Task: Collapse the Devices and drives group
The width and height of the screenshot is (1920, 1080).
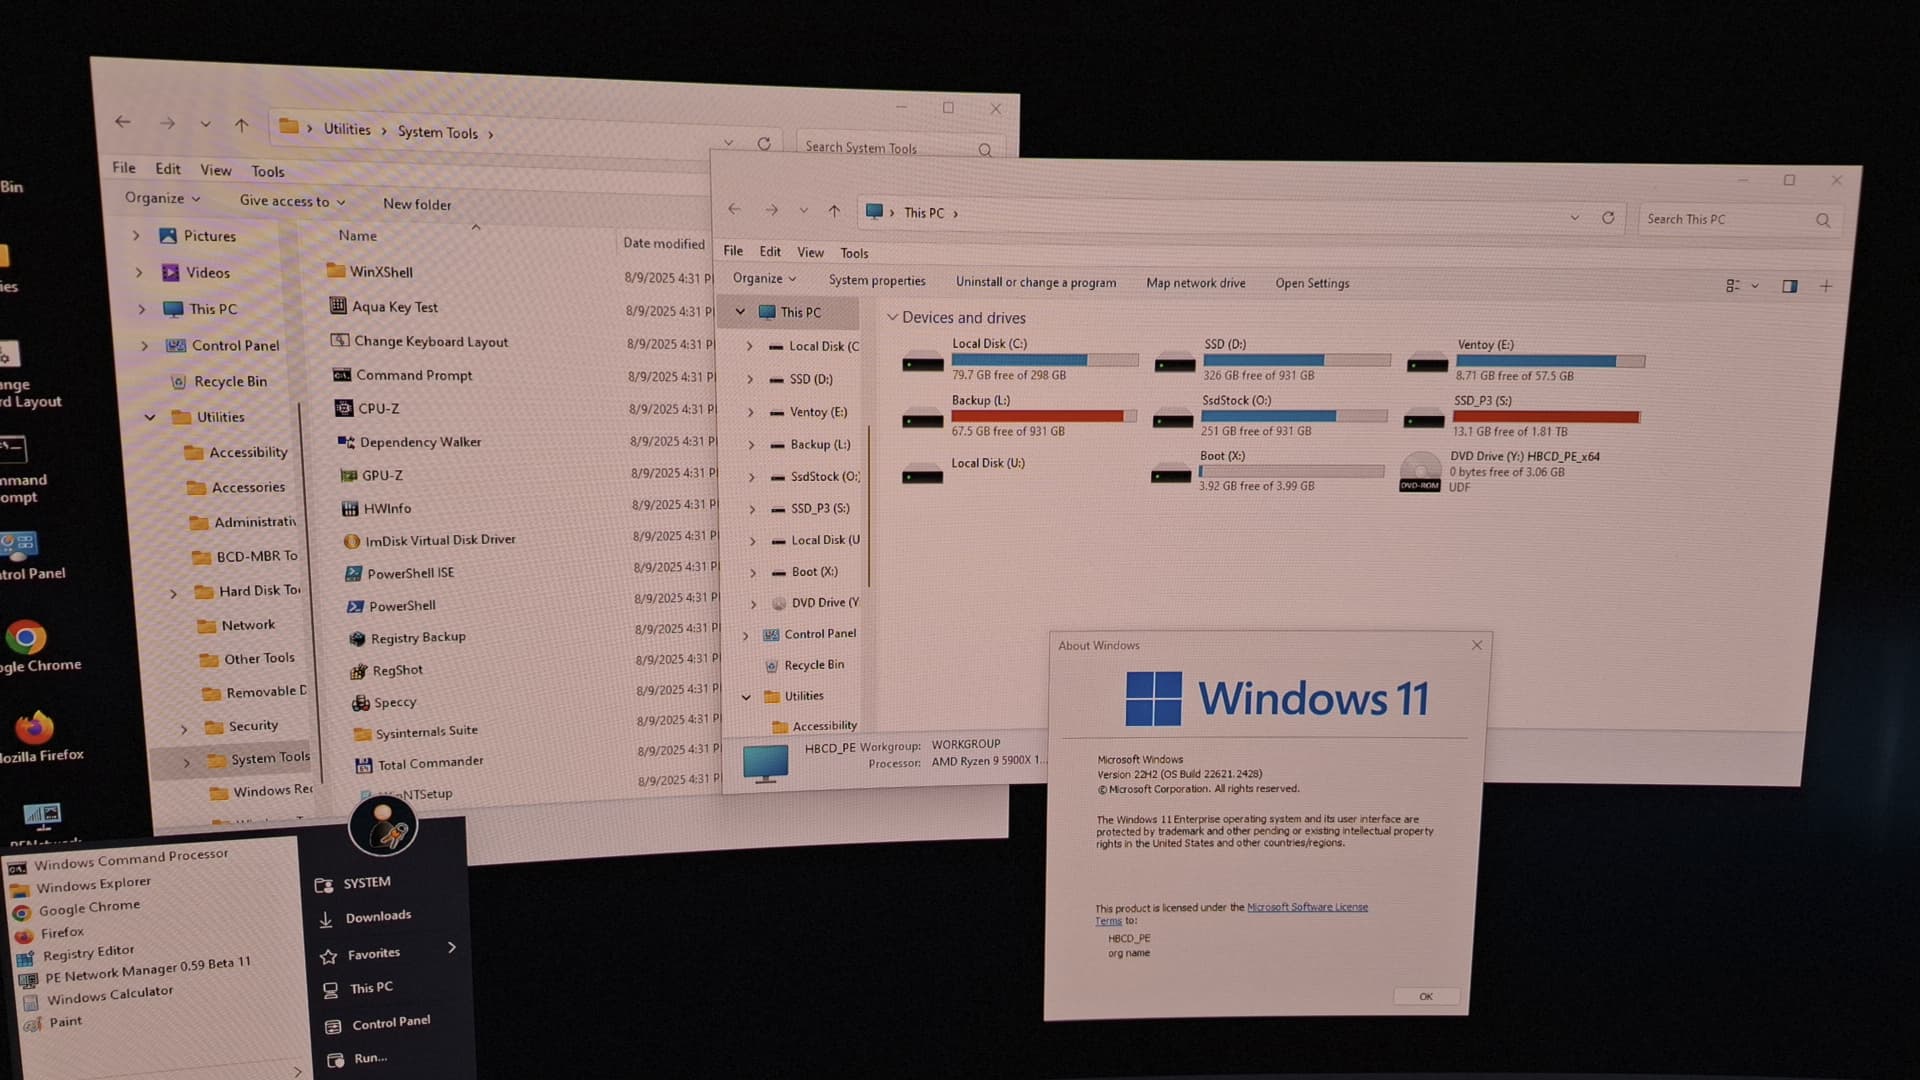Action: [x=892, y=317]
